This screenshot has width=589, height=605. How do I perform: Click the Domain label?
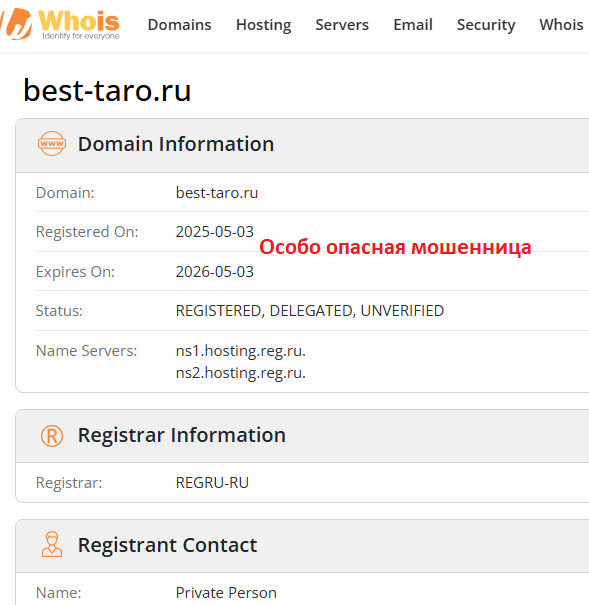(x=65, y=193)
